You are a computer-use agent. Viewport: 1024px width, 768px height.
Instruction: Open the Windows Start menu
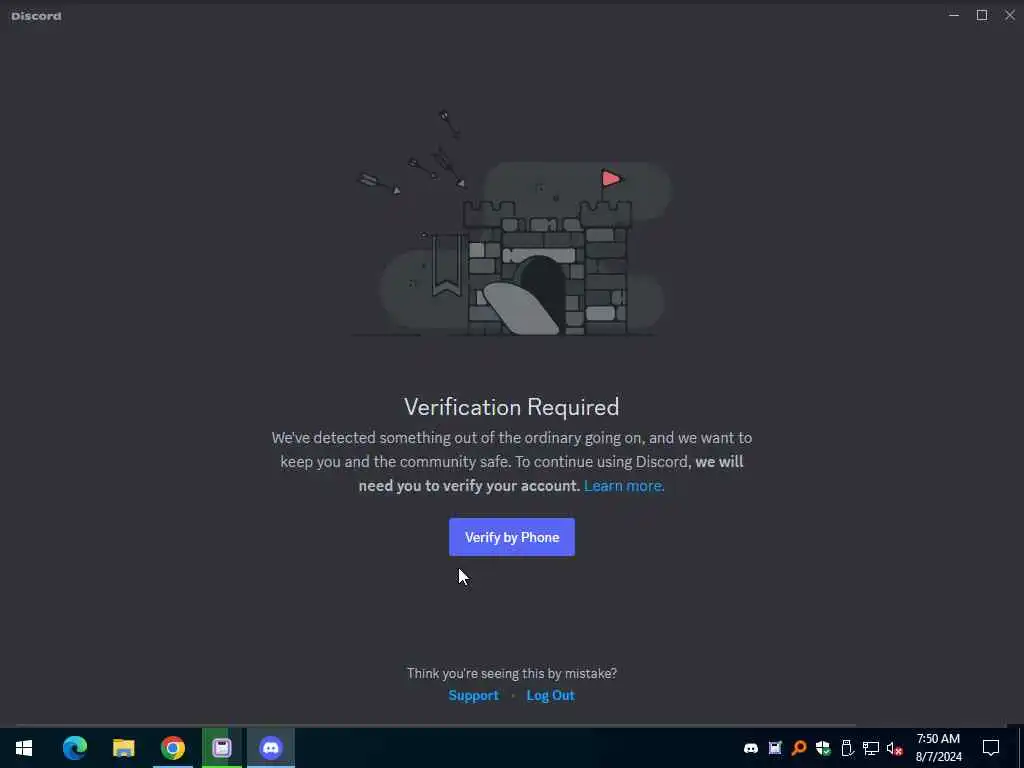(24, 748)
